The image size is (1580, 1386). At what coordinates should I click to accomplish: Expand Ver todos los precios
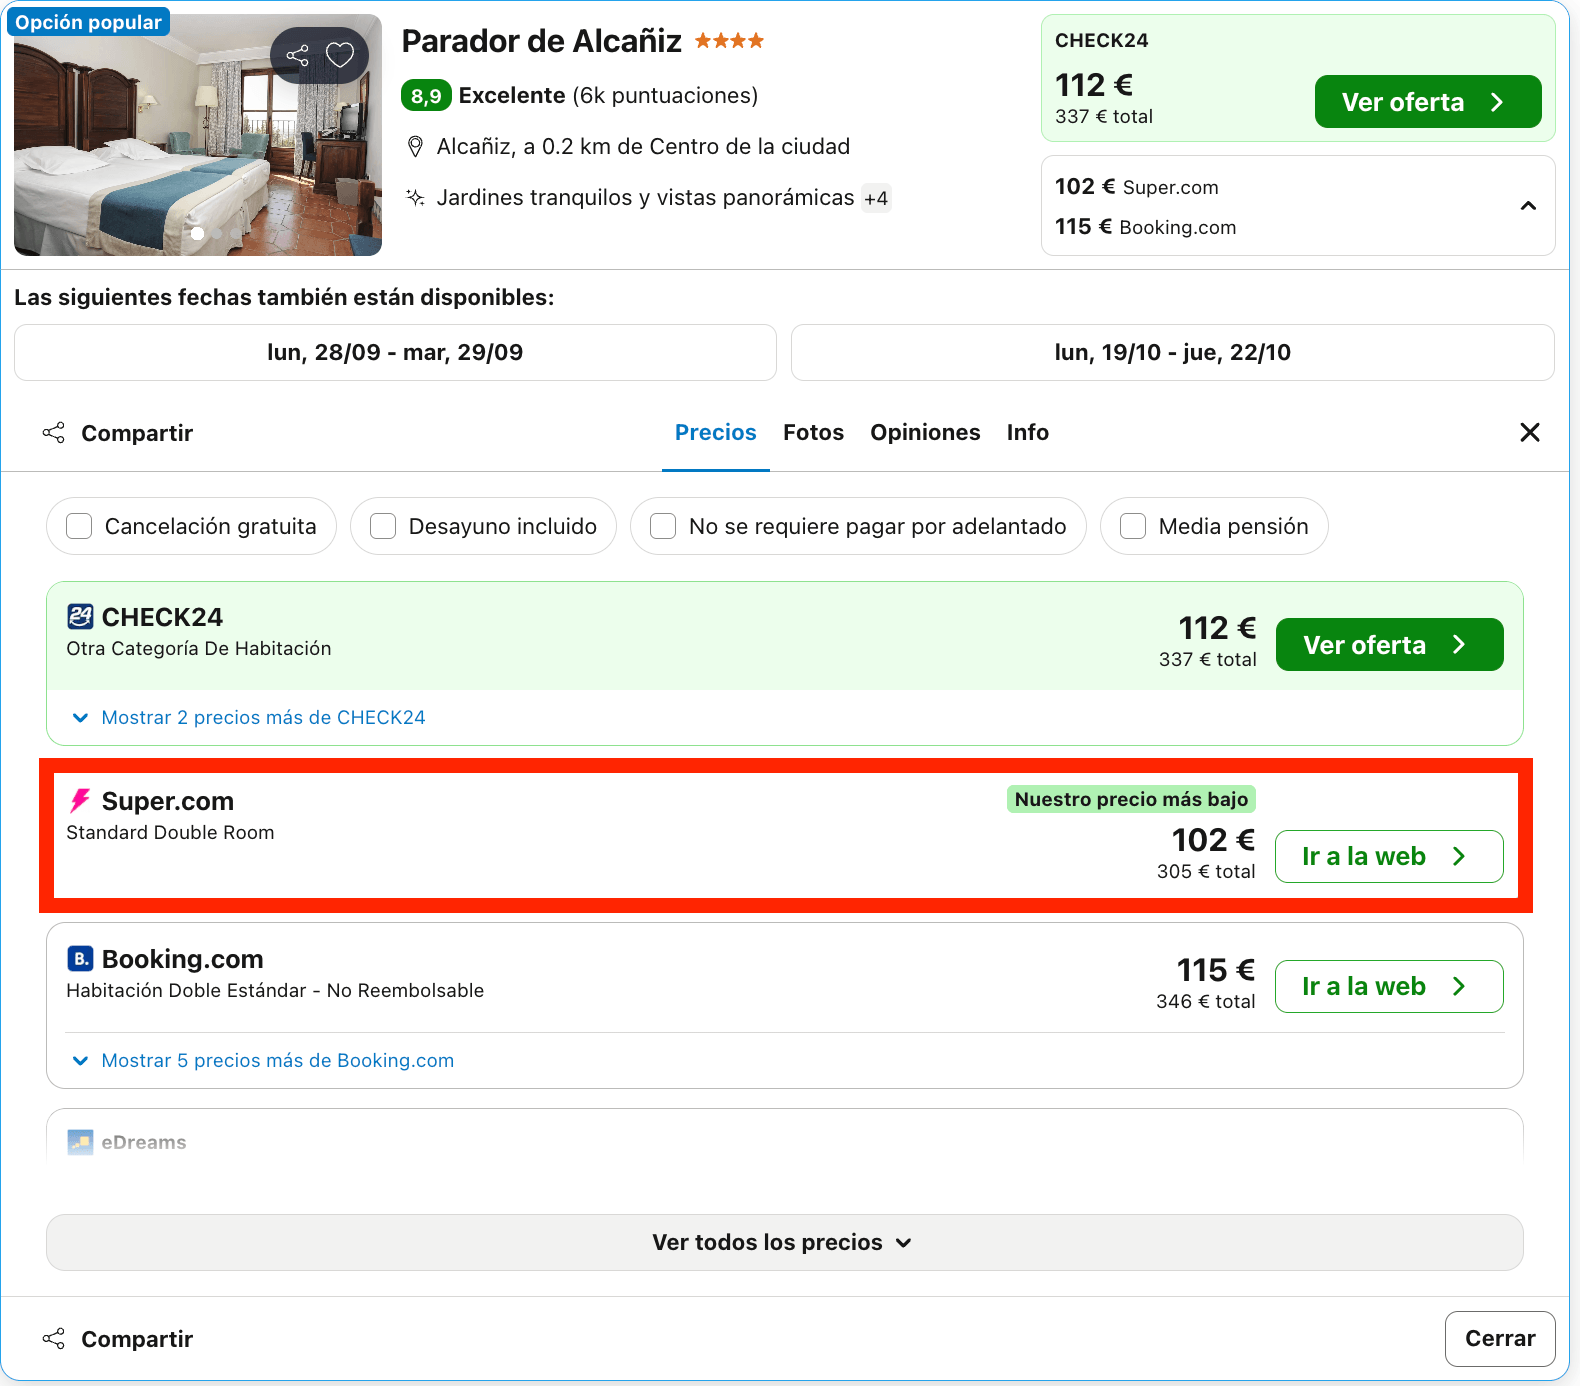coord(785,1242)
